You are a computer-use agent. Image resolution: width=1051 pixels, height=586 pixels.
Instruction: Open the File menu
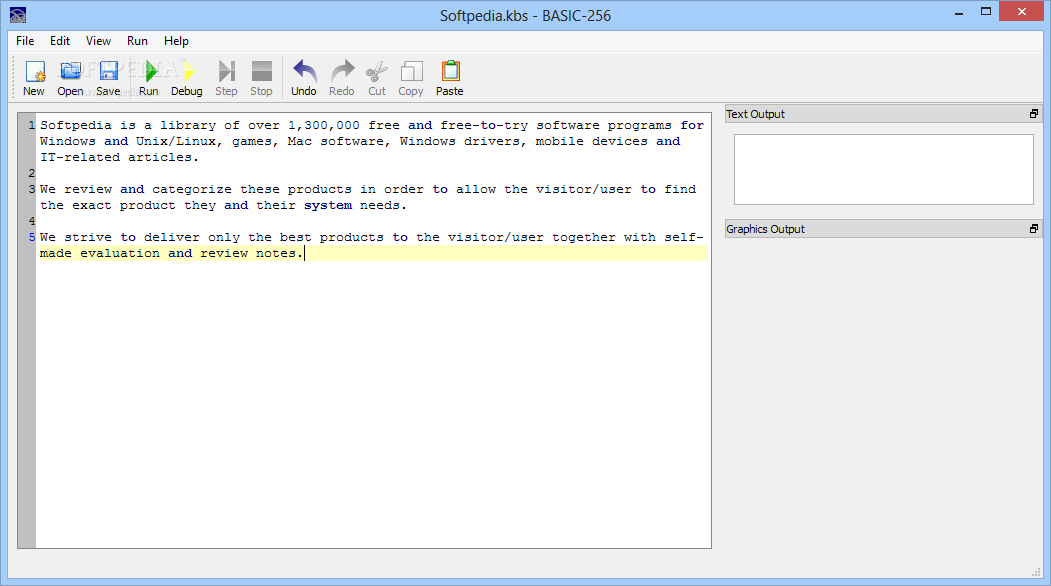click(25, 41)
